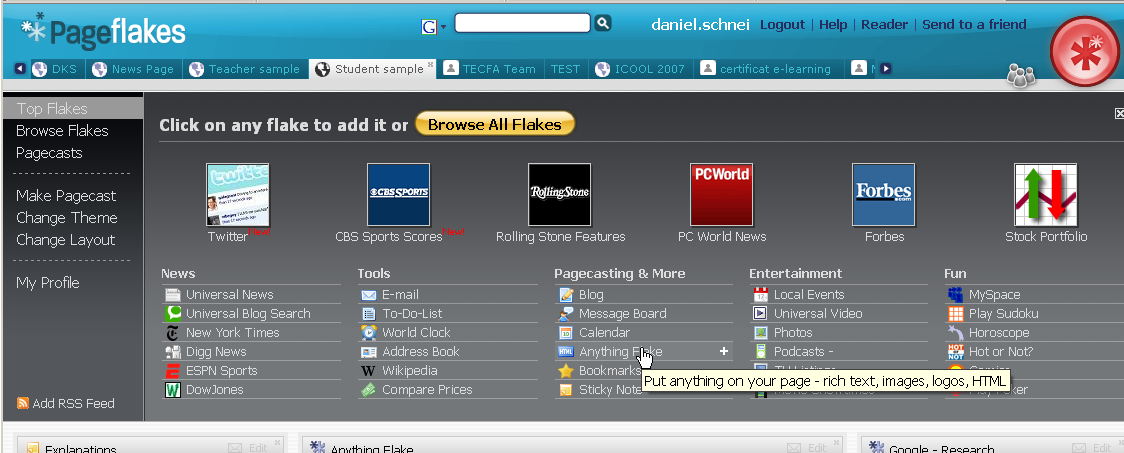The width and height of the screenshot is (1124, 453).
Task: Select Browse Flakes in the sidebar
Action: 62,130
